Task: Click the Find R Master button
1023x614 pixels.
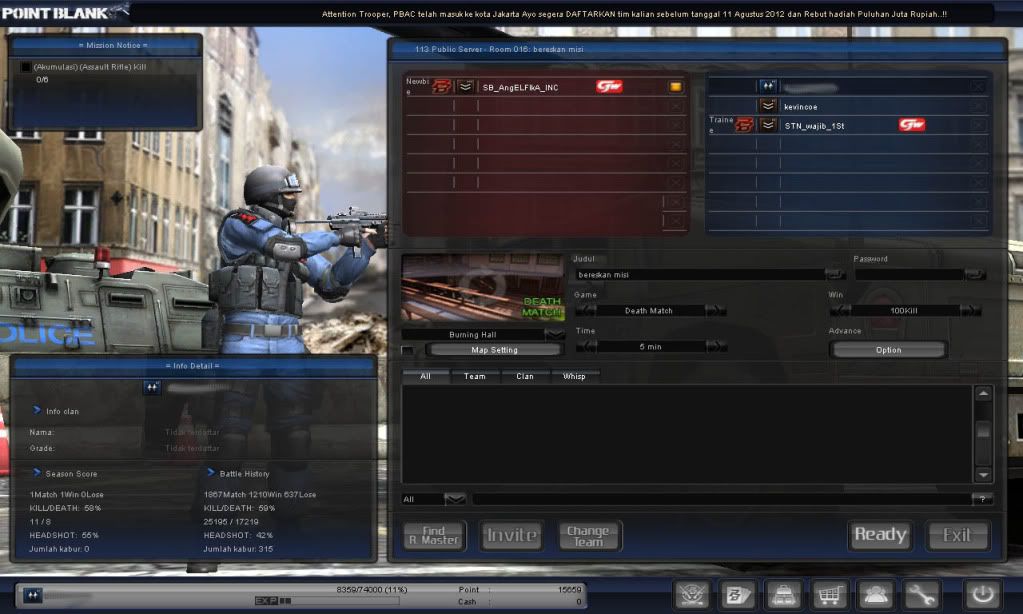Action: [x=435, y=536]
